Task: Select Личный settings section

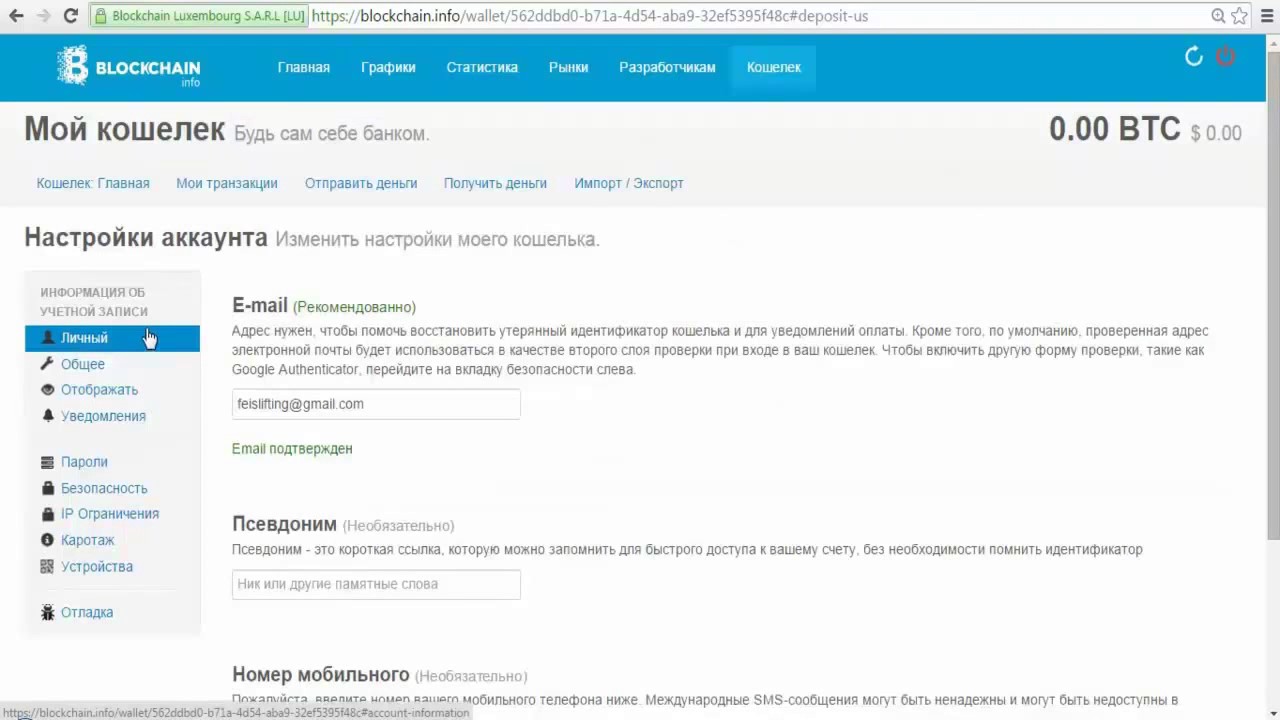Action: 112,338
